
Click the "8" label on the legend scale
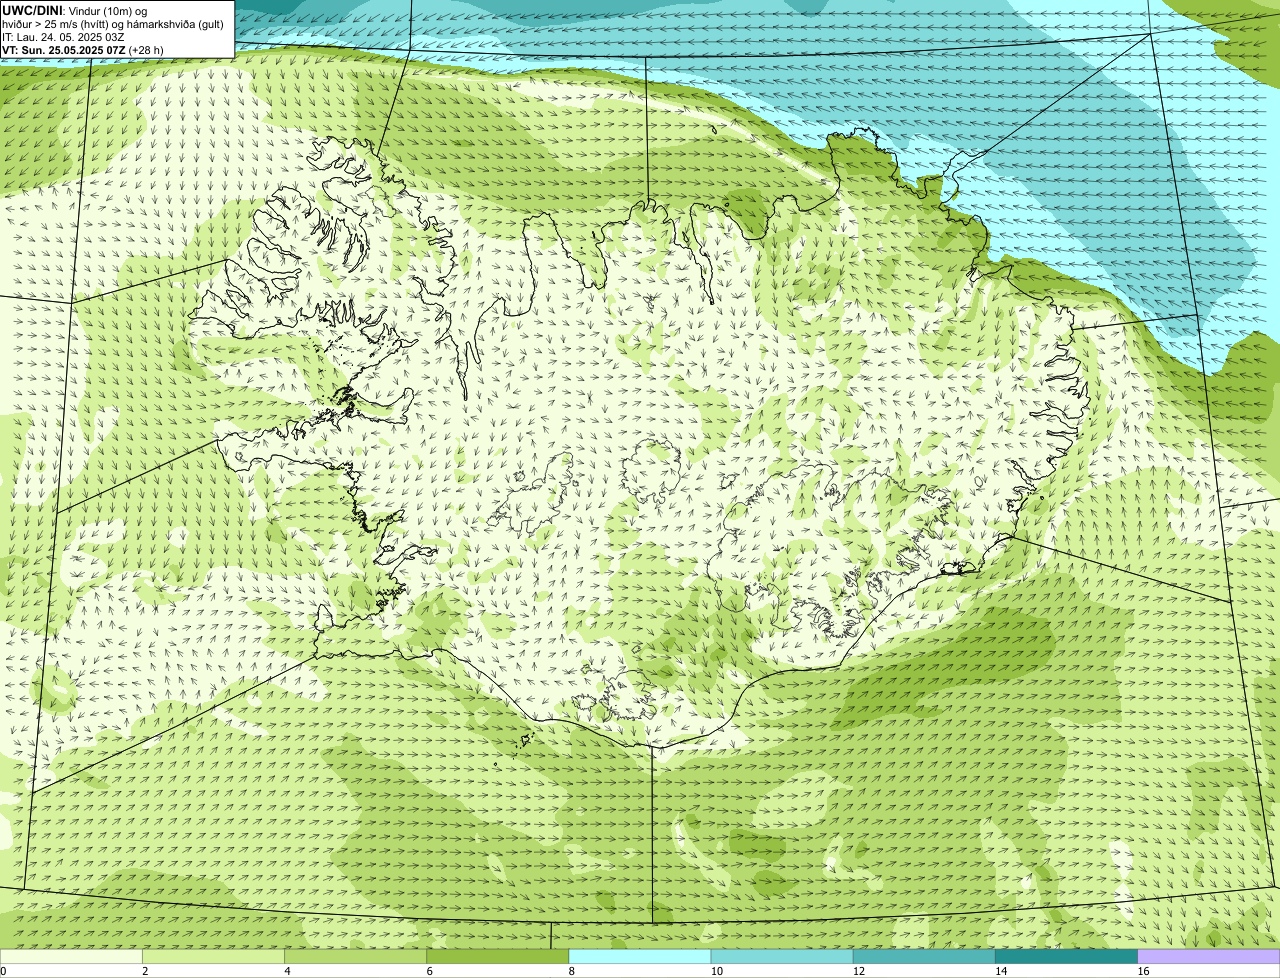pos(572,971)
